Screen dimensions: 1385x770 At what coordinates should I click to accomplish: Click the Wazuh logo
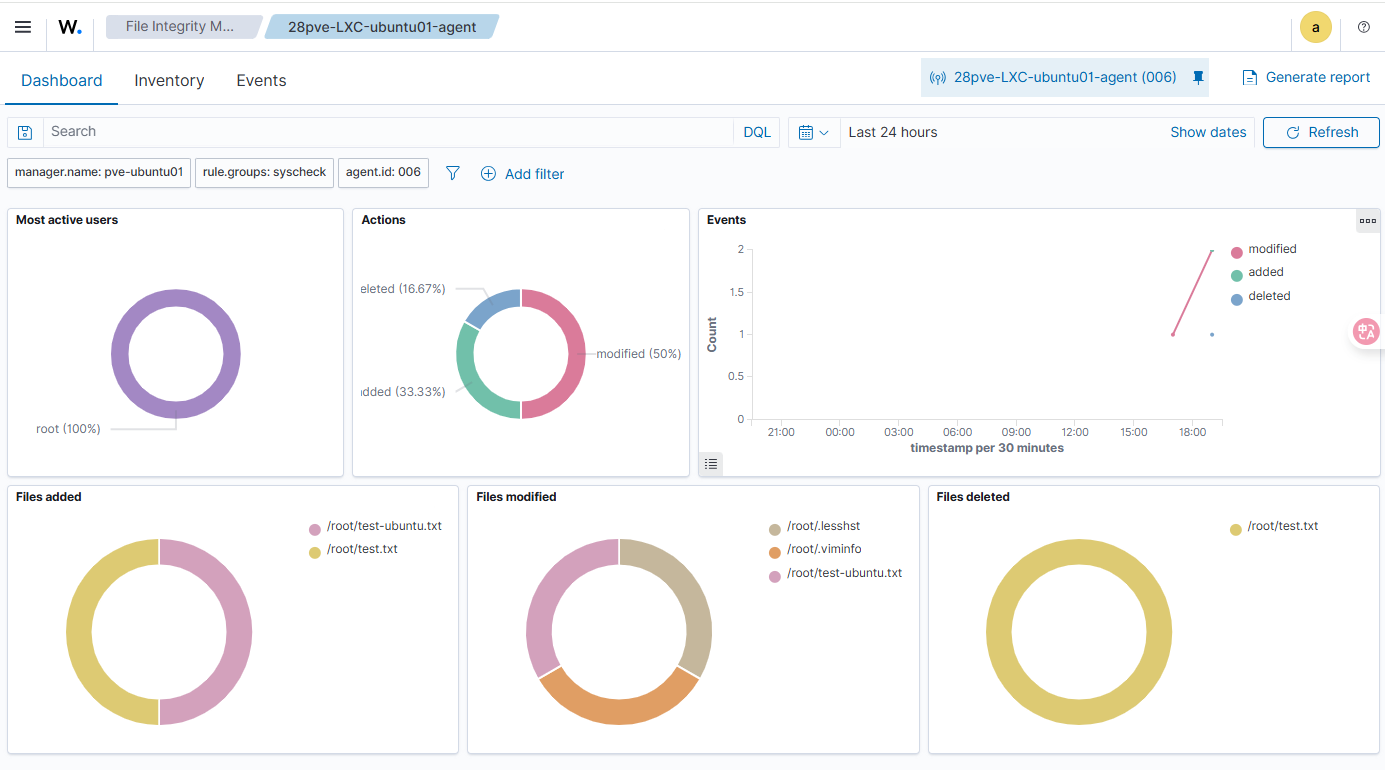68,27
